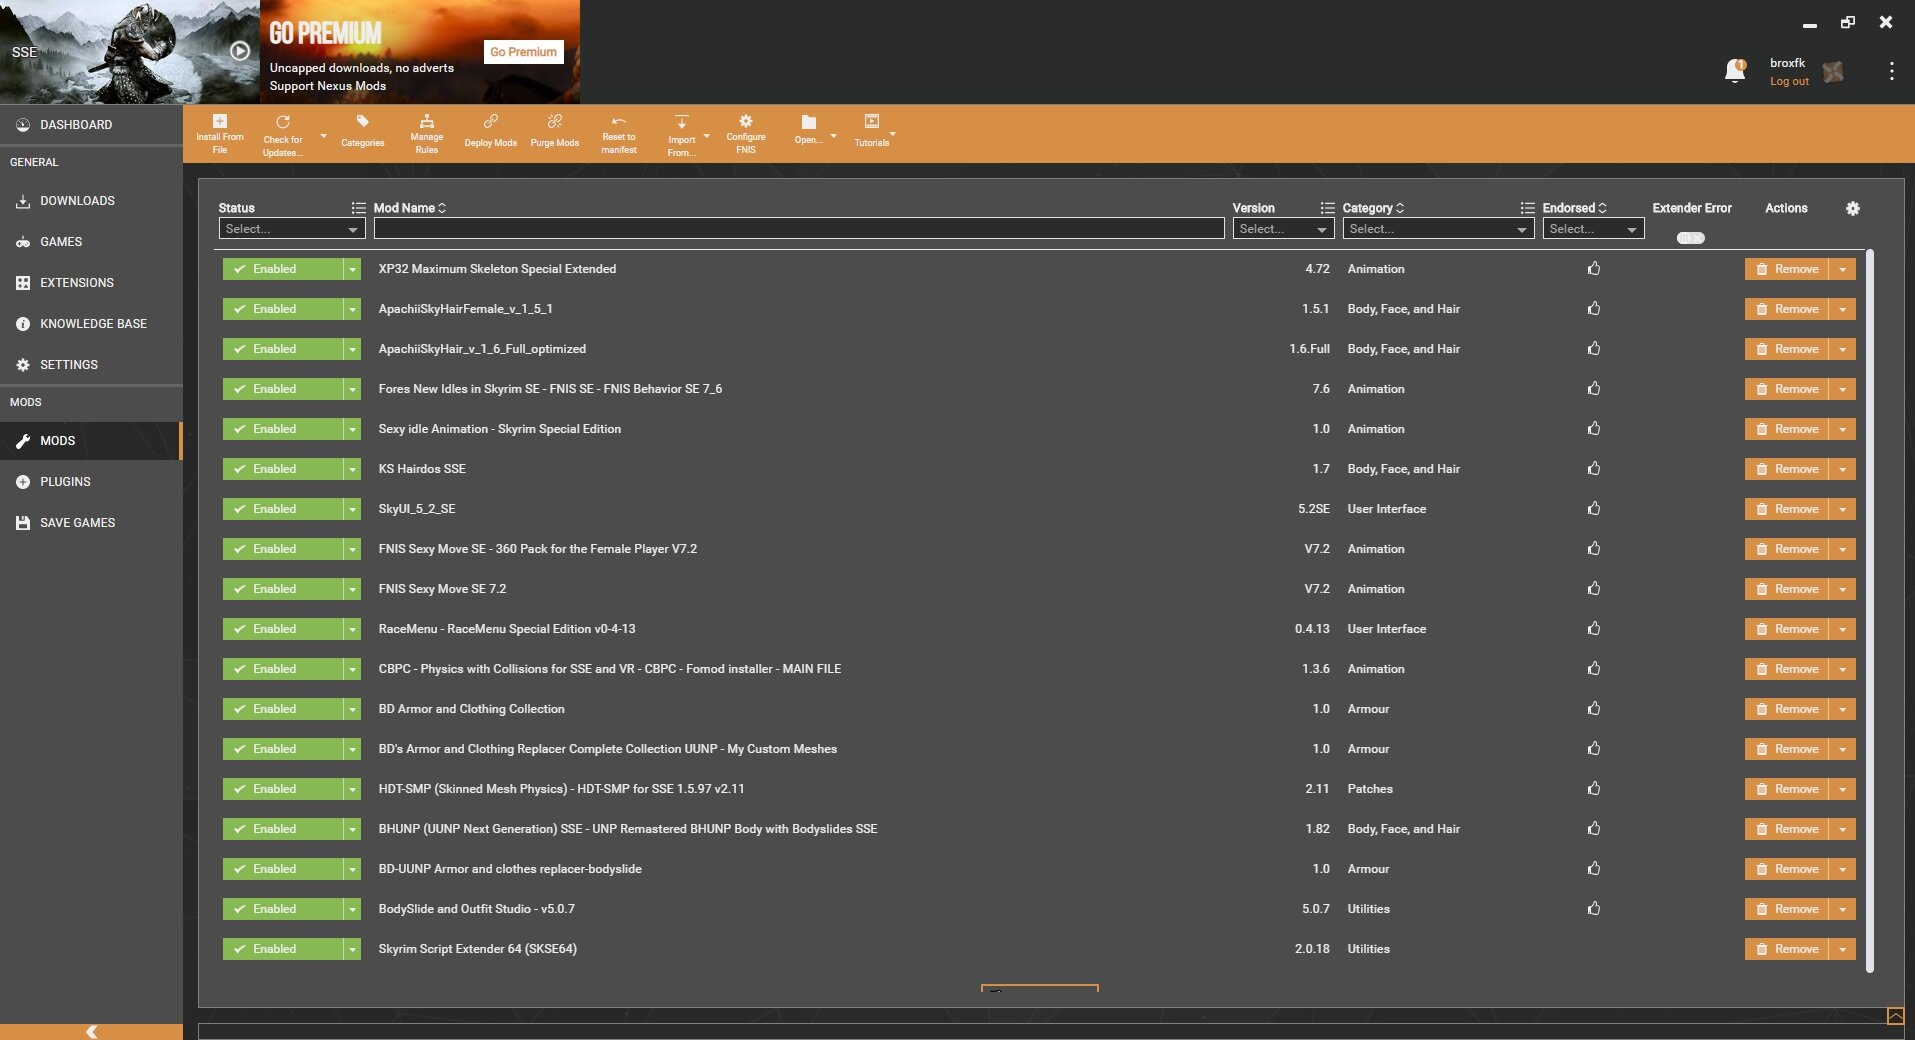Open notifications bell icon
Viewport: 1915px width, 1040px height.
coord(1735,71)
